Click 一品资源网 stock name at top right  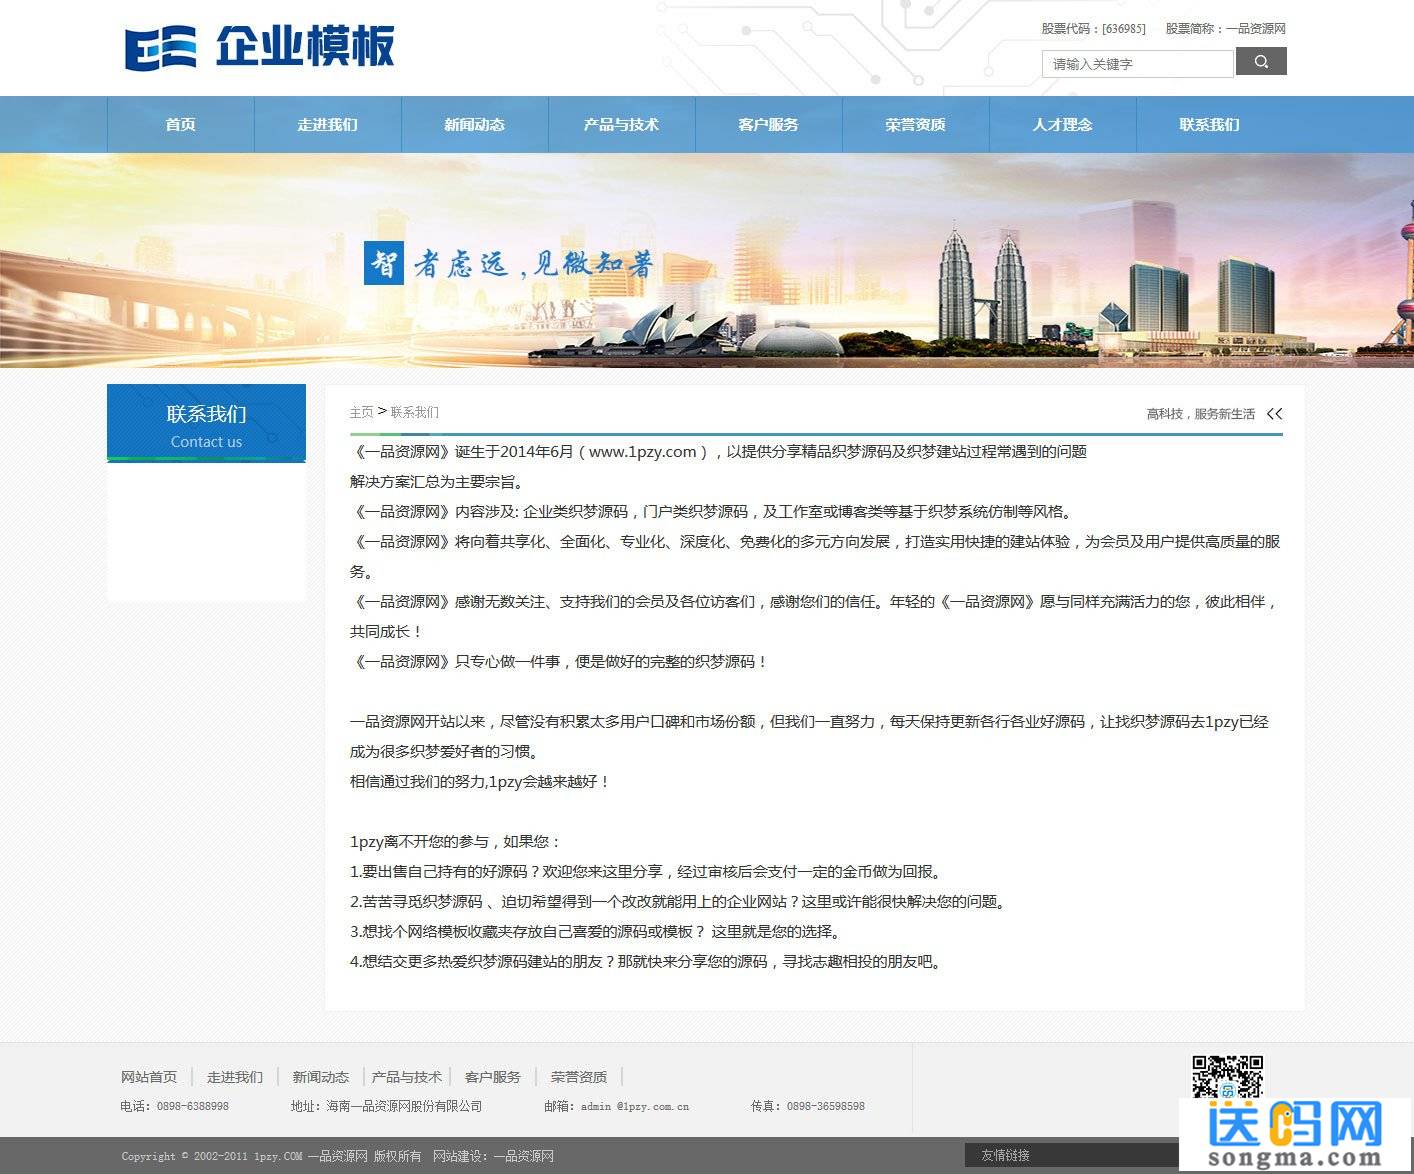(x=1254, y=29)
